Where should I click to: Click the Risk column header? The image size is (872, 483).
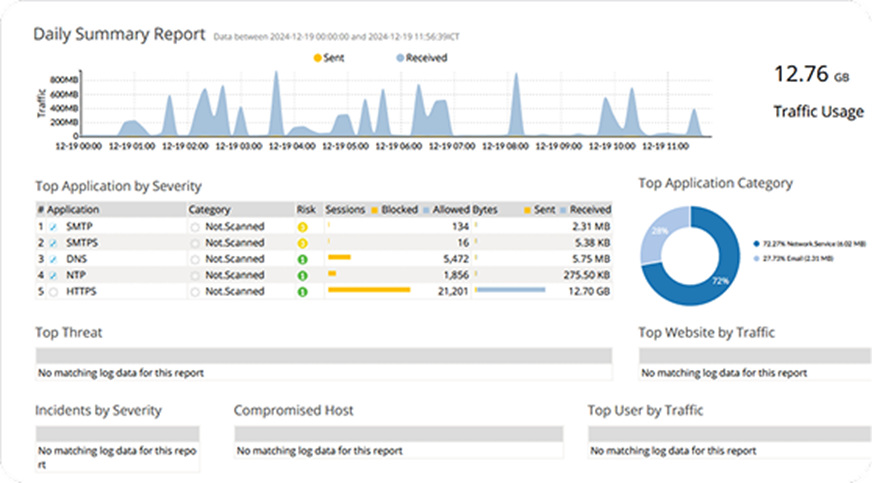[x=306, y=210]
